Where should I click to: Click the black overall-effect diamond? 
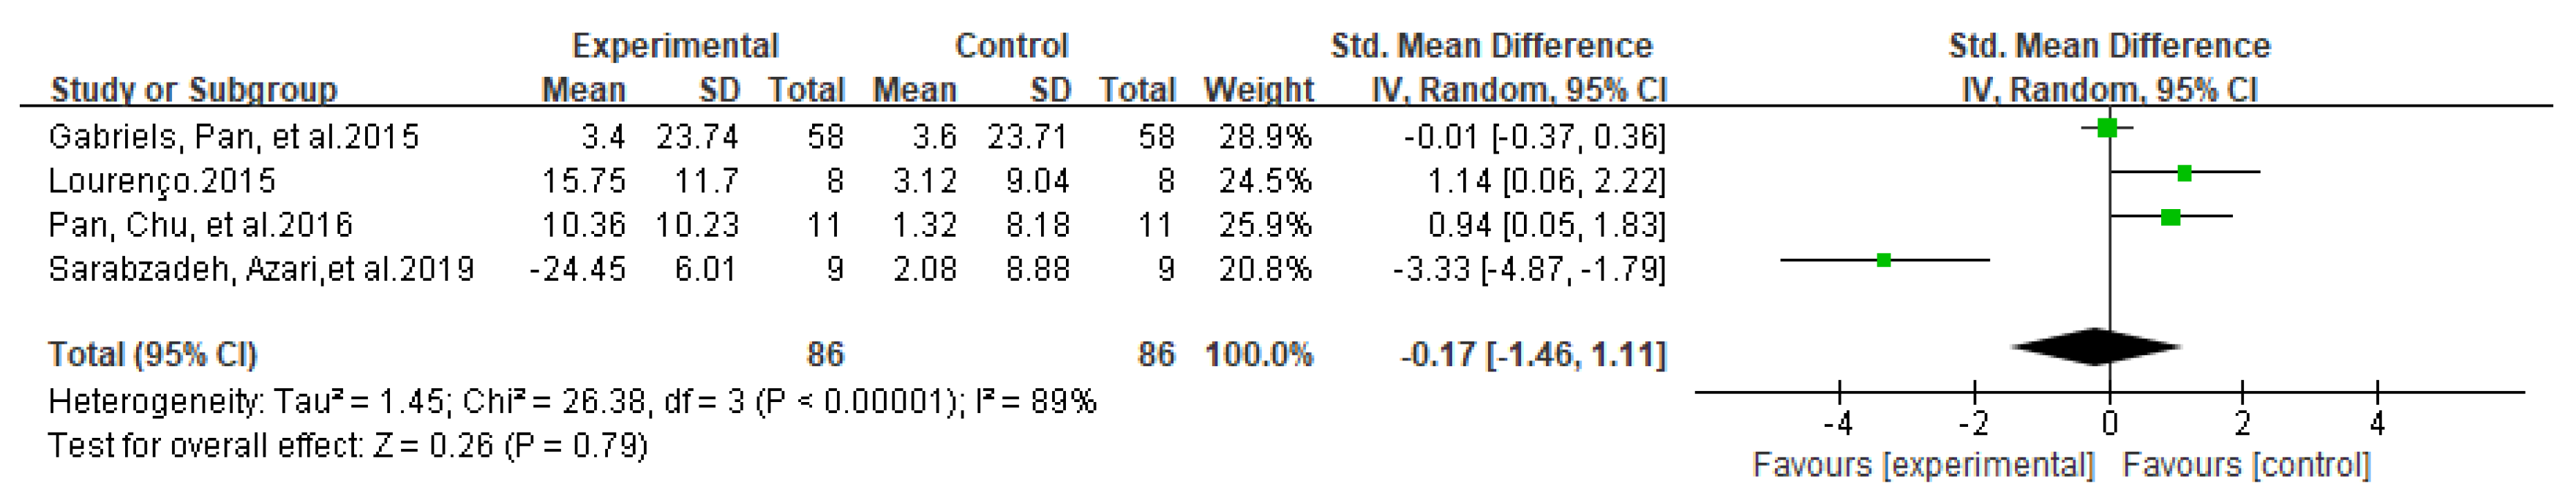(x=2096, y=347)
